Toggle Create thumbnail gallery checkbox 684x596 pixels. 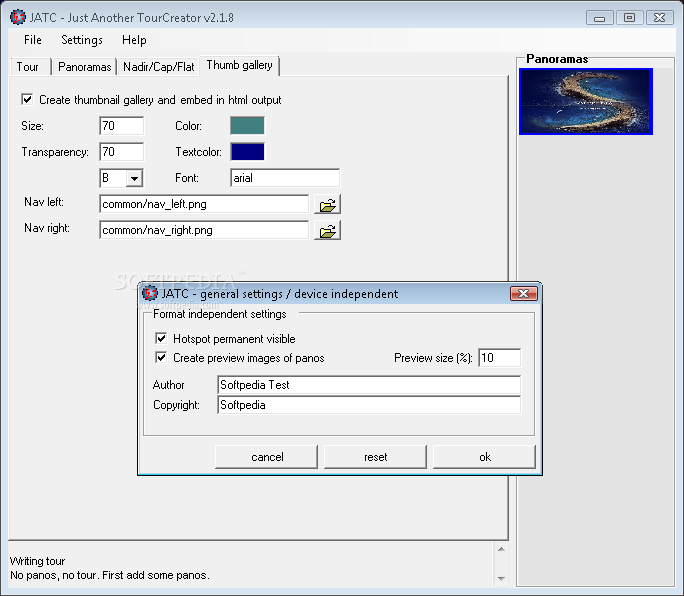[x=27, y=99]
